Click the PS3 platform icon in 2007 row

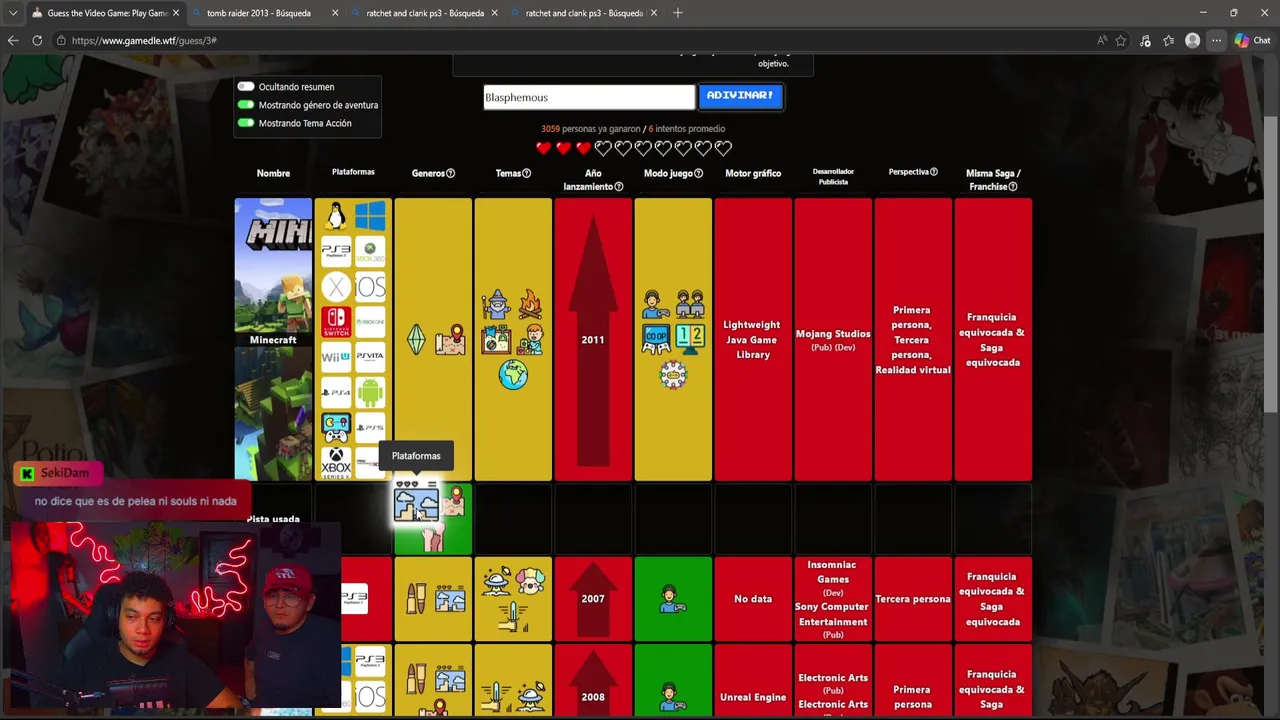click(354, 598)
